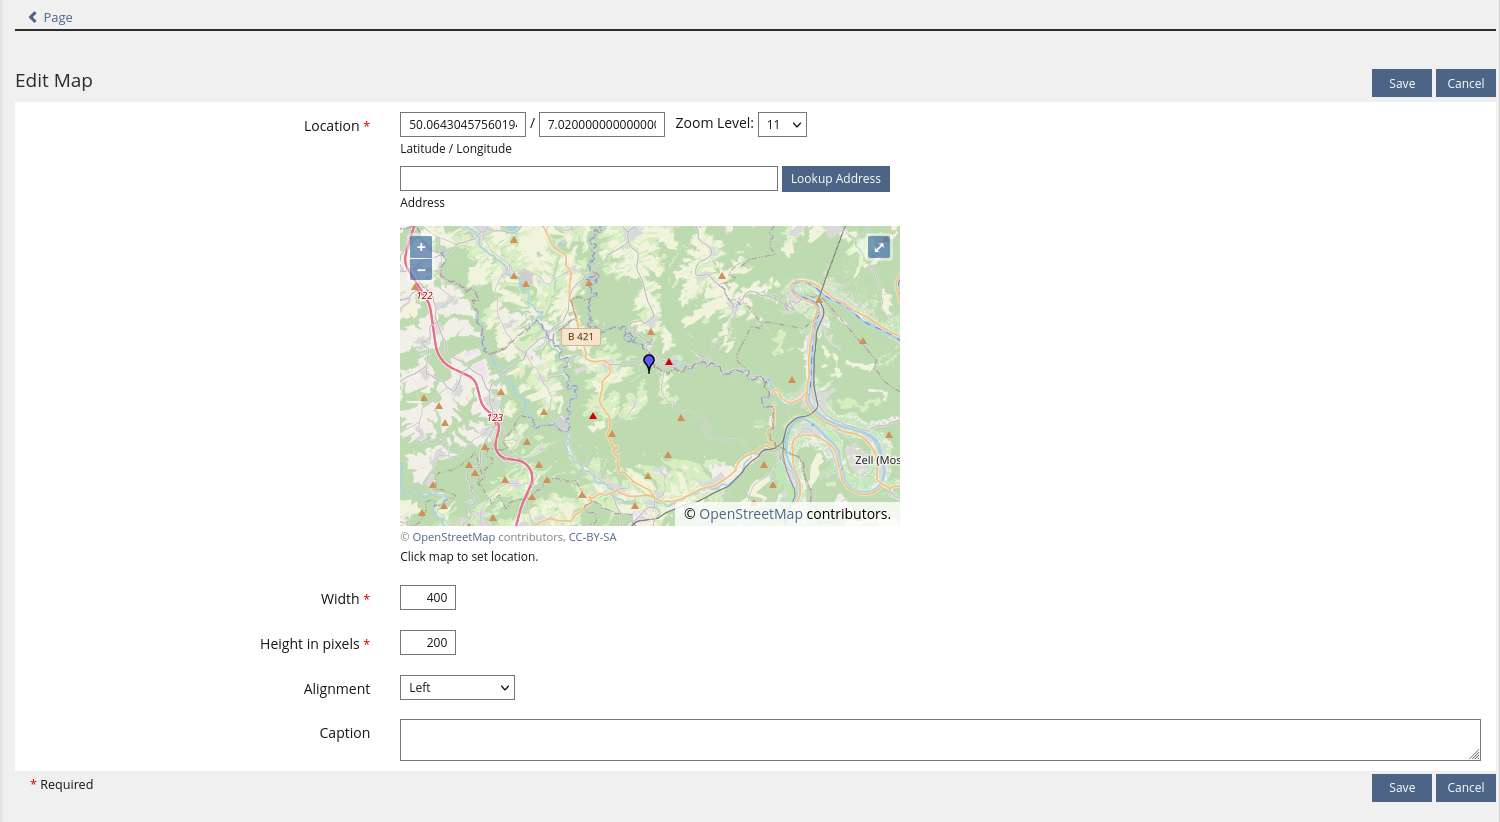
Task: Select the Width field containing 400
Action: (x=428, y=598)
